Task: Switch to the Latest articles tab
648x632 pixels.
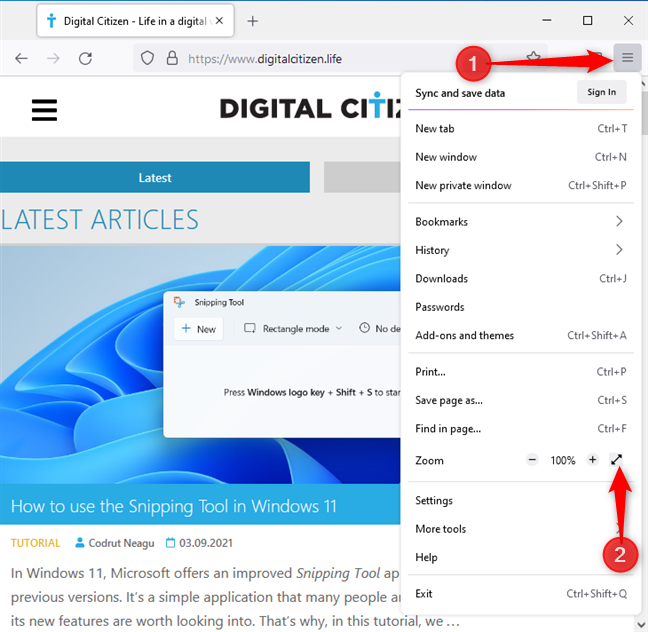Action: tap(155, 177)
